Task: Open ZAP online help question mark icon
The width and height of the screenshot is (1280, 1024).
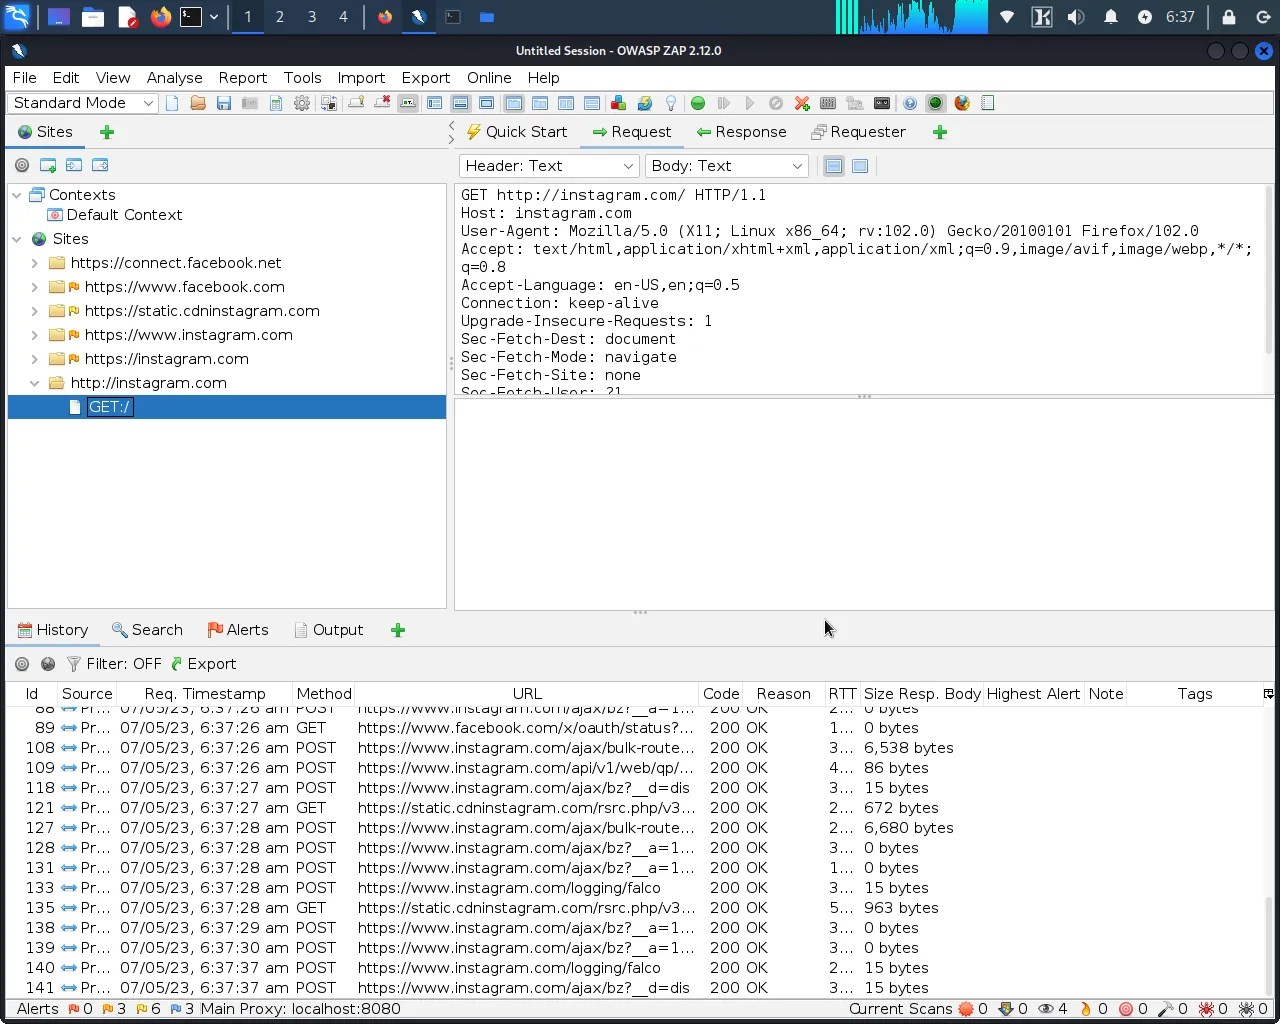Action: (908, 103)
